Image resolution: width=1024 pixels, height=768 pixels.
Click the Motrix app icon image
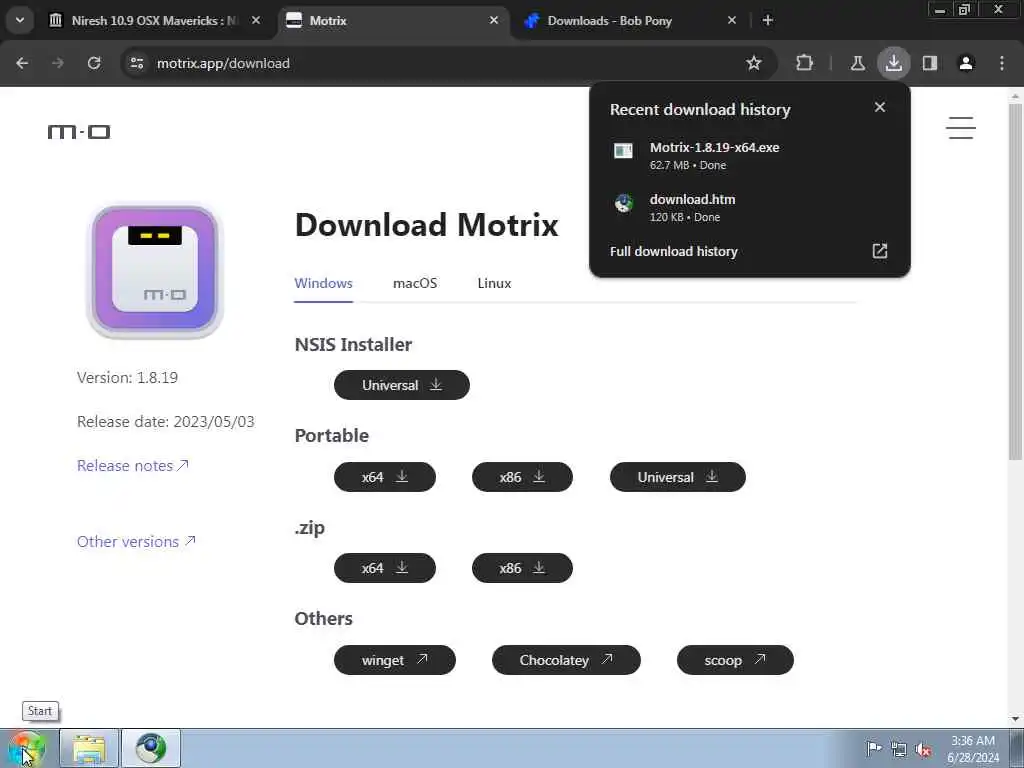click(x=155, y=270)
